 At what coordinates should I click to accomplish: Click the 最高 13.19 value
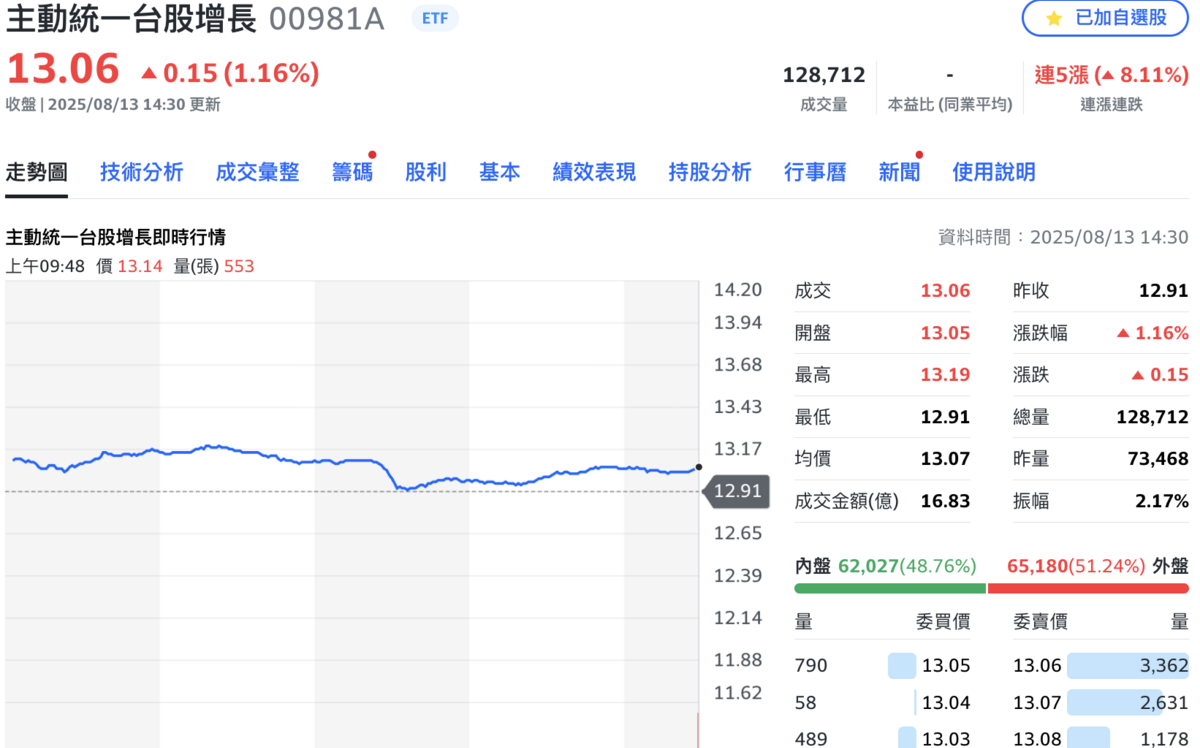click(945, 375)
